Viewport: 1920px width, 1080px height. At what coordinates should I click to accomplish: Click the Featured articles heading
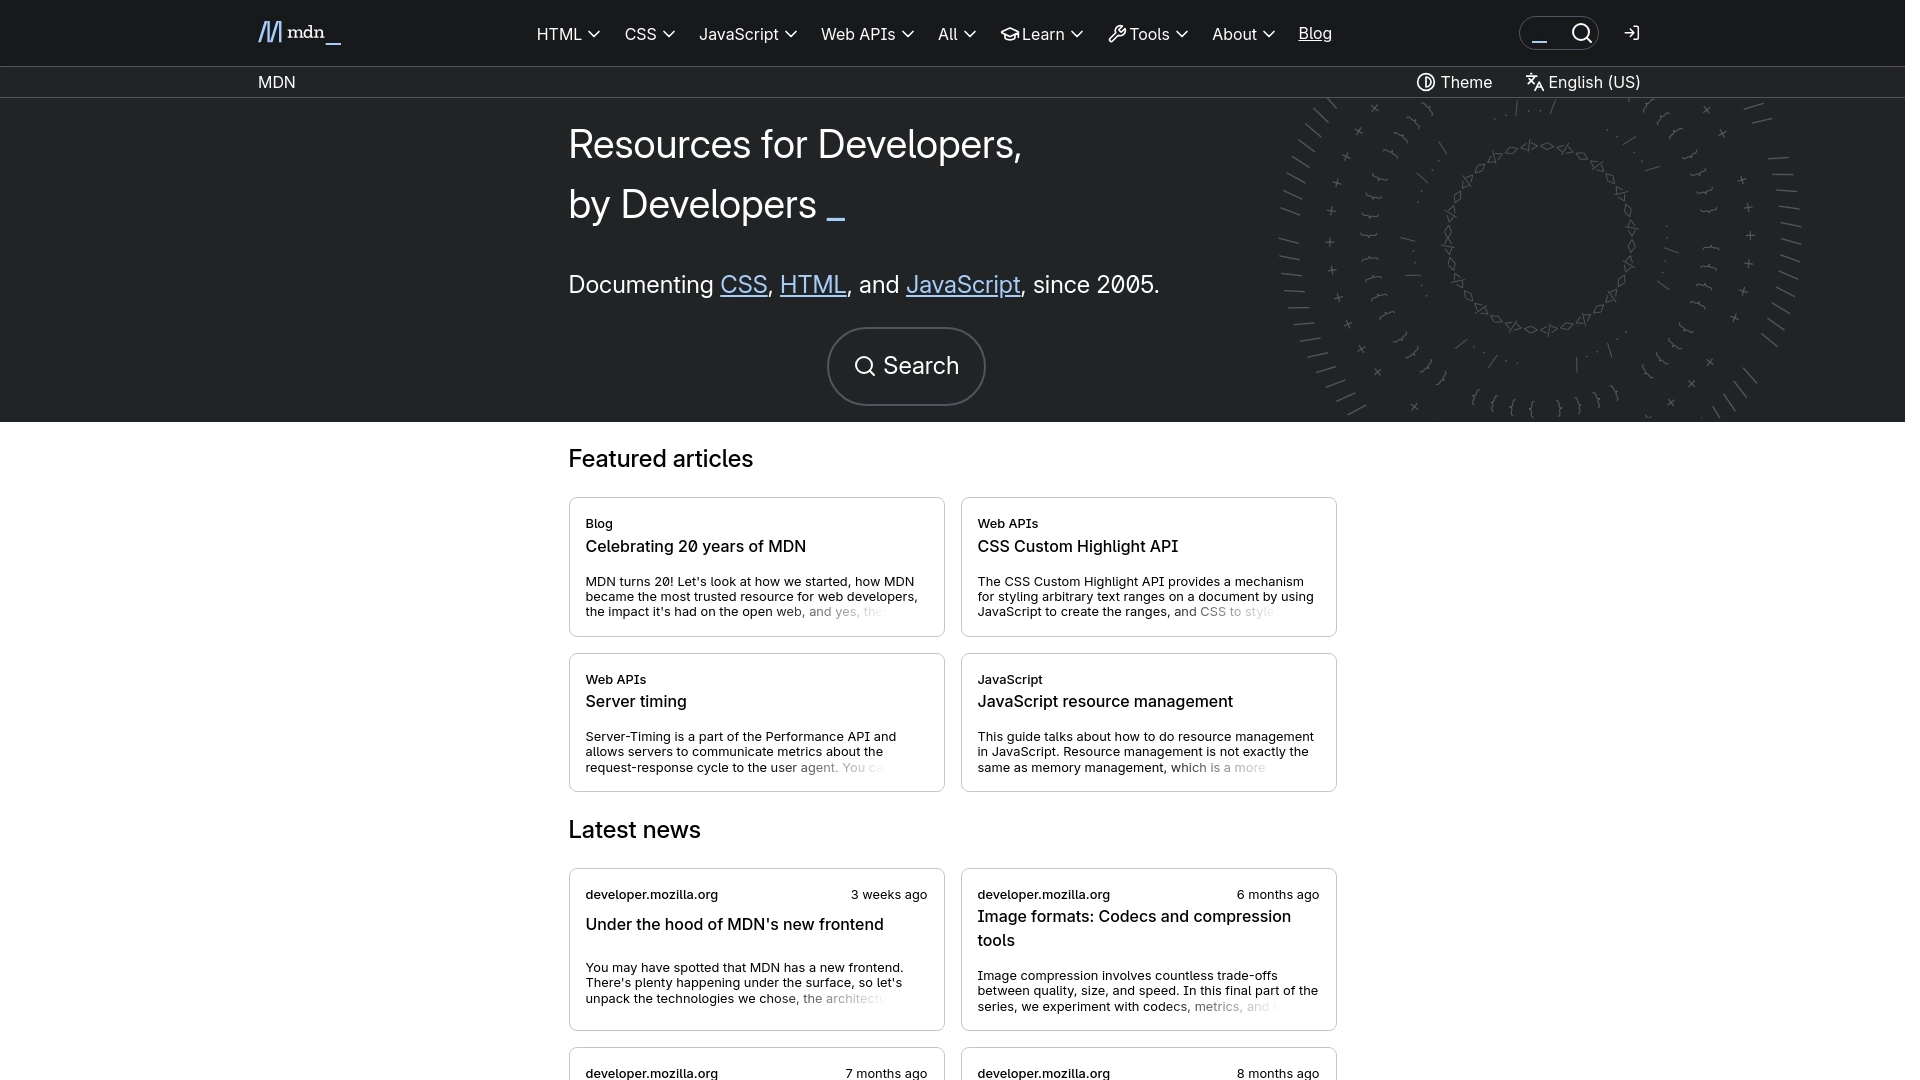coord(660,458)
